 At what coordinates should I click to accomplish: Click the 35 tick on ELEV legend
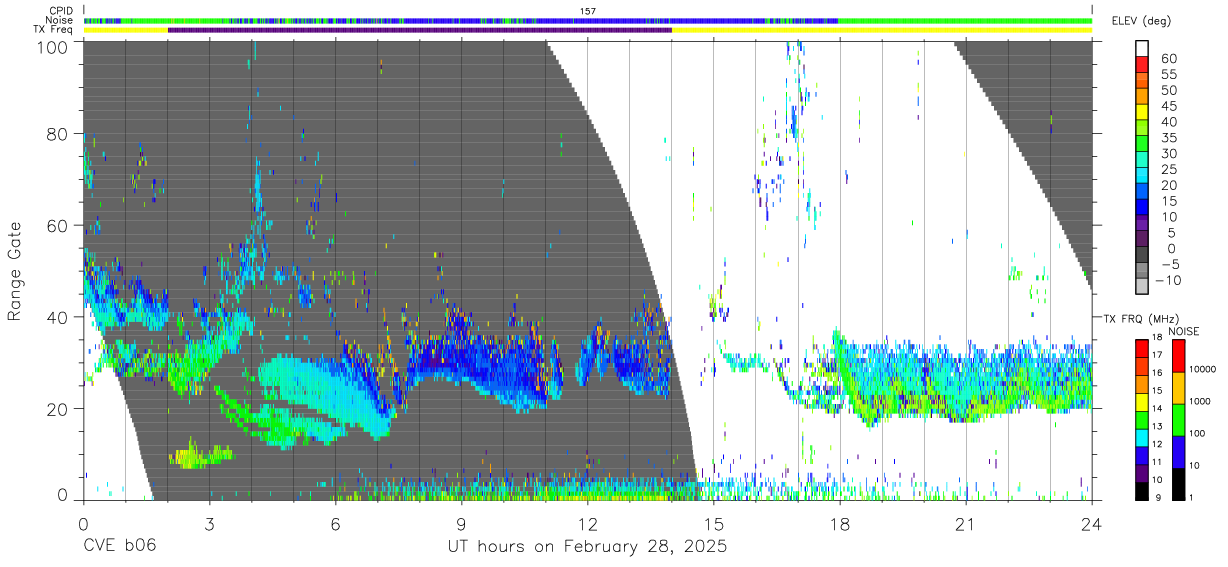1168,138
